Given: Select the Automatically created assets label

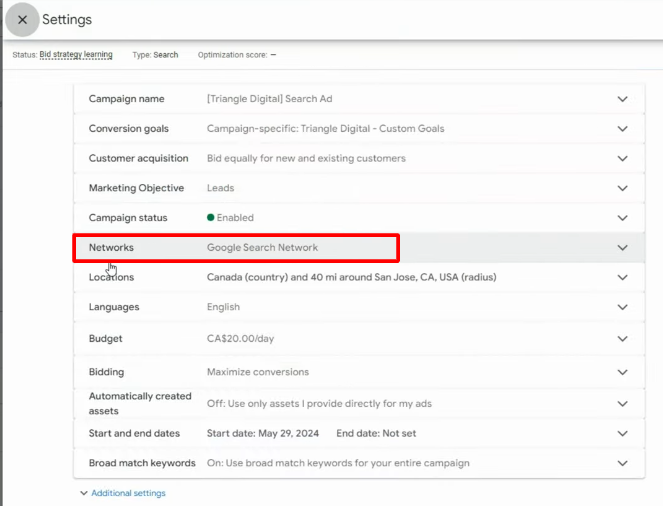Looking at the screenshot, I should pyautogui.click(x=140, y=404).
